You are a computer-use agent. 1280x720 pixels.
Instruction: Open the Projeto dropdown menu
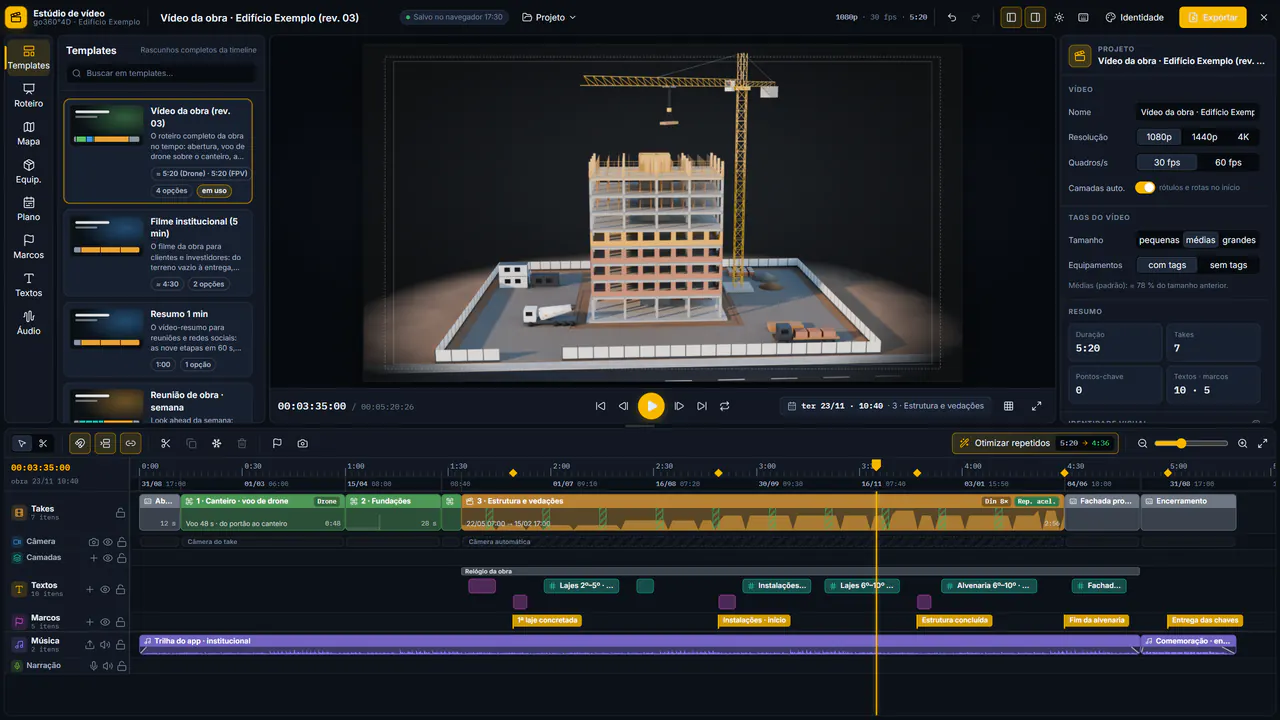(549, 17)
